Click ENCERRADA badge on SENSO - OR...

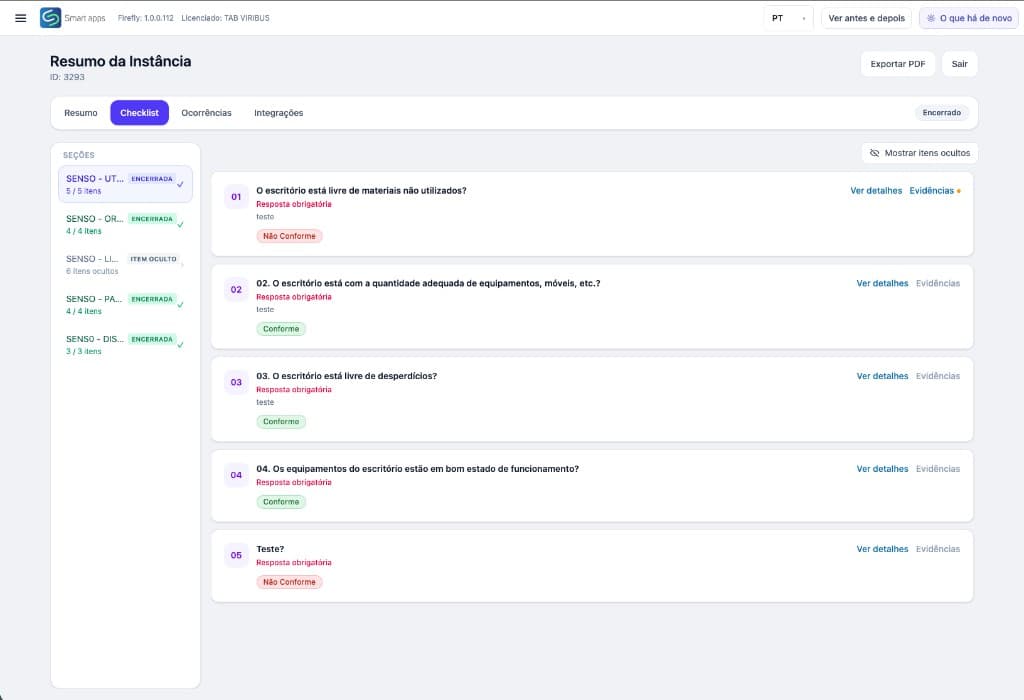click(x=152, y=219)
